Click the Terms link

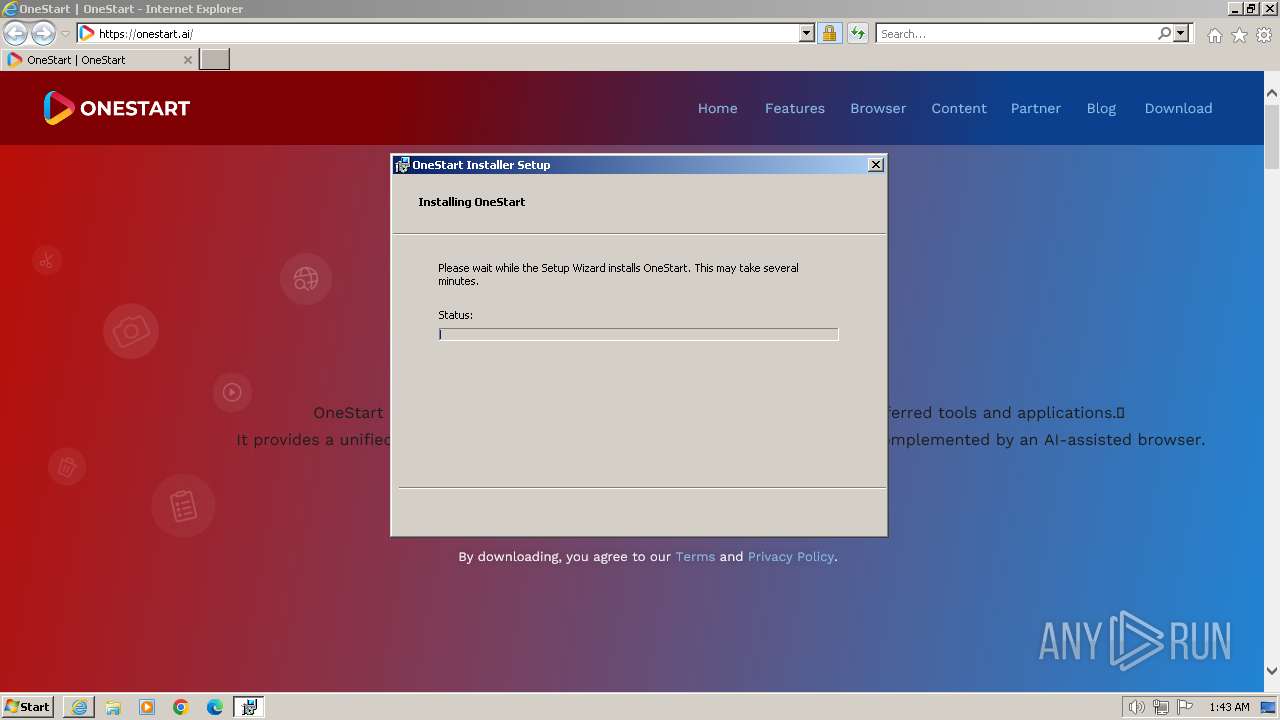[x=695, y=556]
